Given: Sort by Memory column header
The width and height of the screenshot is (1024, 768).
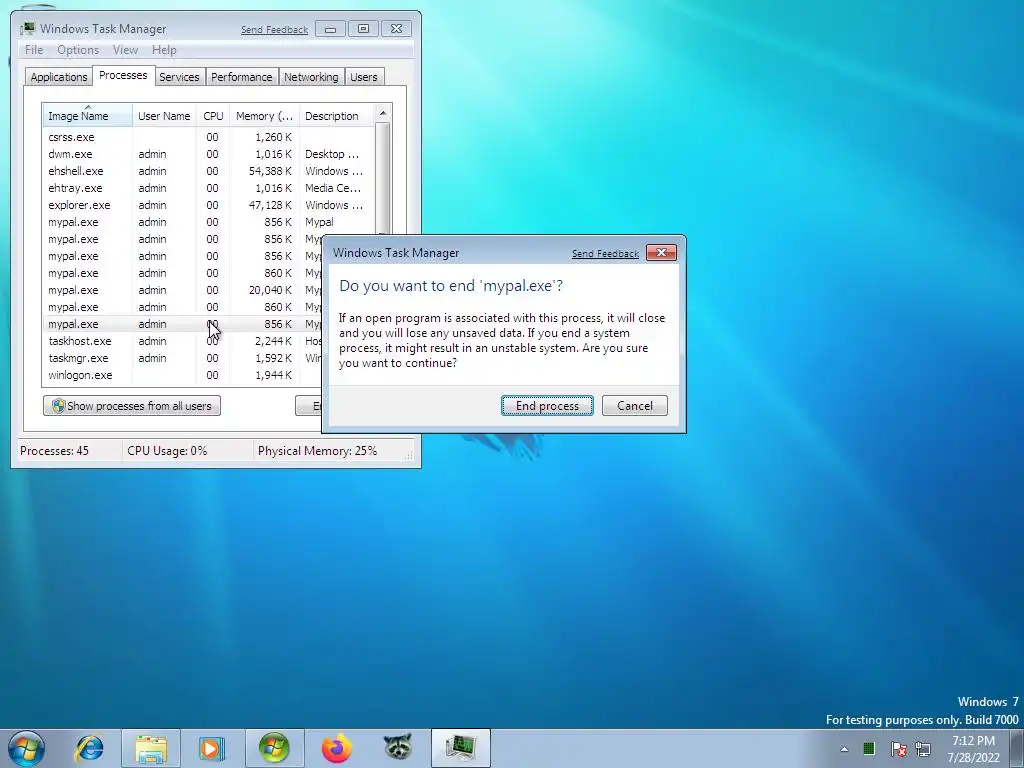Looking at the screenshot, I should coord(264,116).
